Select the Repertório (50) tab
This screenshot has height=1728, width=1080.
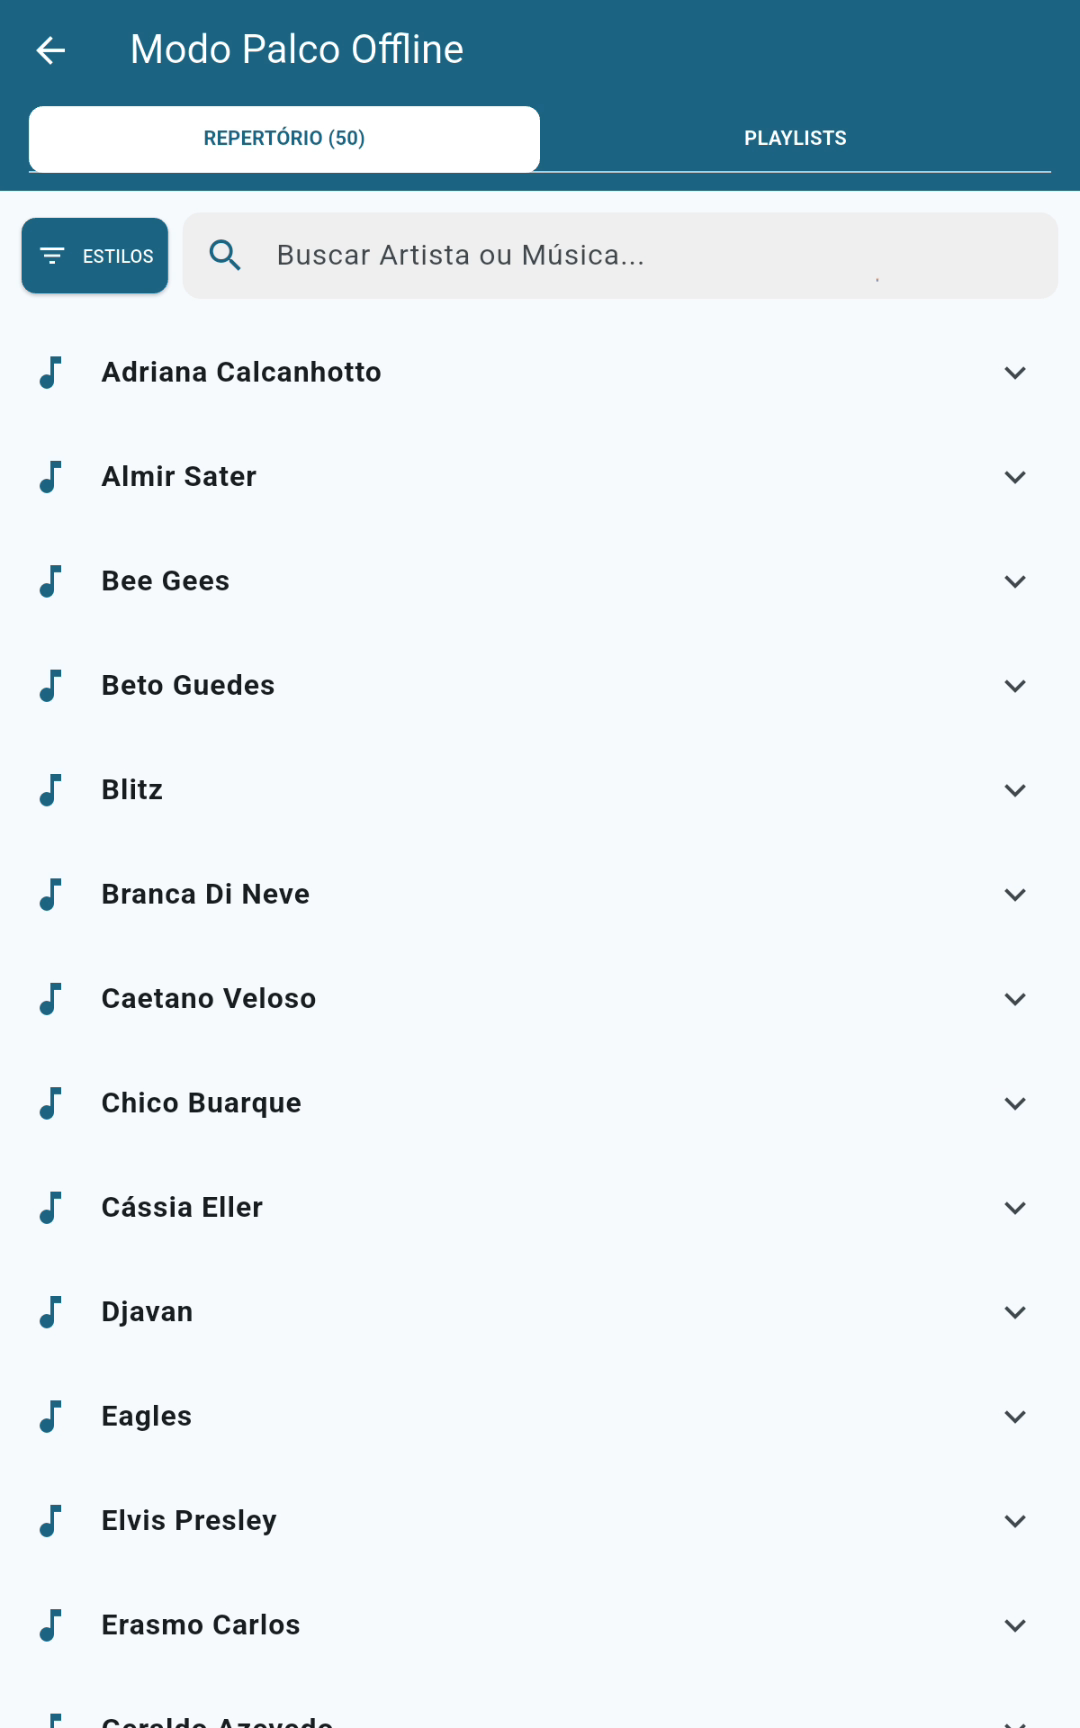[284, 138]
